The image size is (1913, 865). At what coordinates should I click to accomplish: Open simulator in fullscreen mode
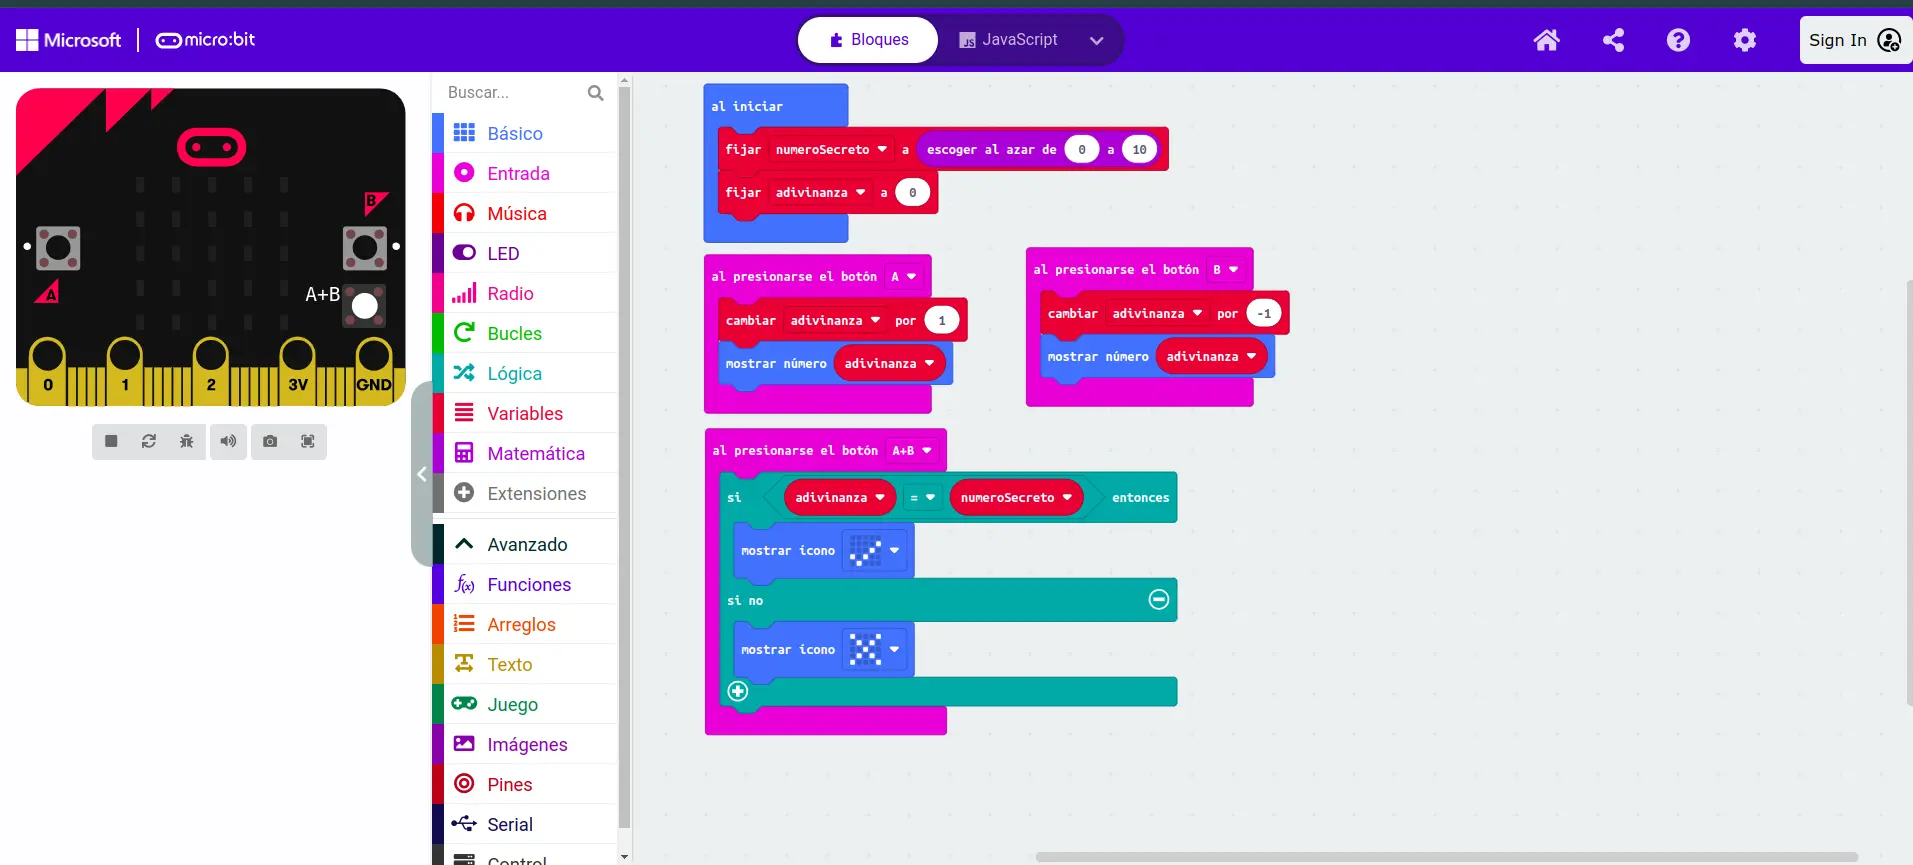308,441
